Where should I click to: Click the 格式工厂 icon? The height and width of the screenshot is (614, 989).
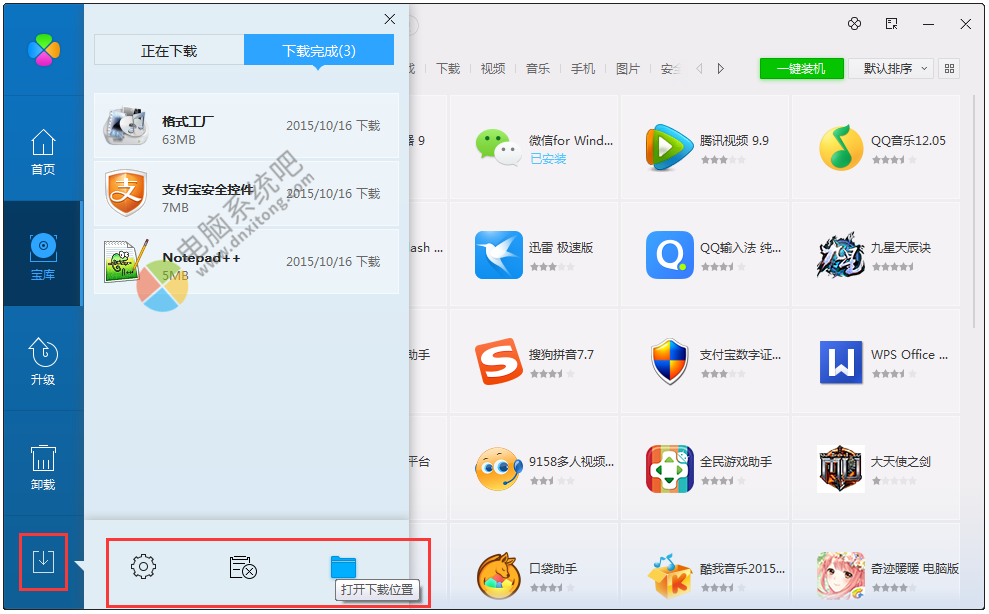126,125
